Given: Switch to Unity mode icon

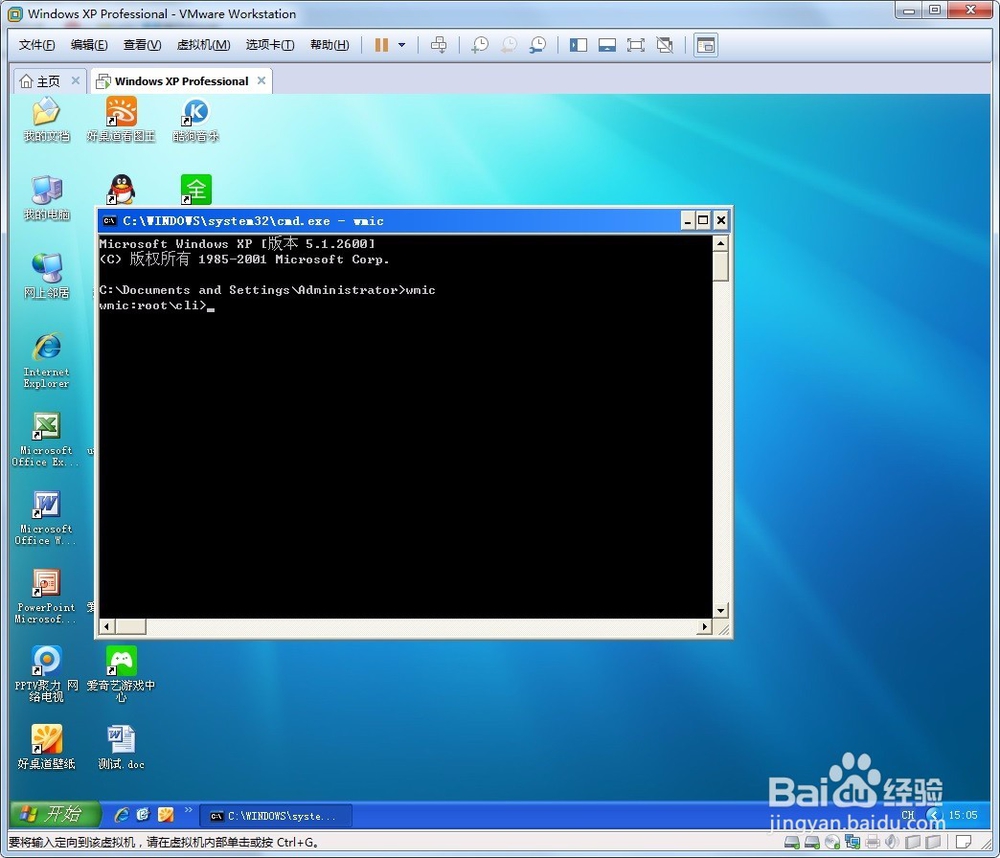Looking at the screenshot, I should click(665, 45).
